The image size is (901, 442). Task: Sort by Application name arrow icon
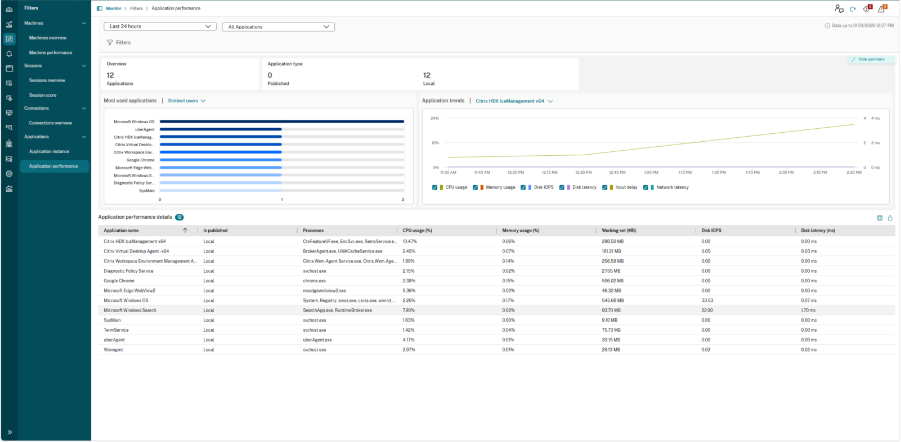tap(185, 230)
